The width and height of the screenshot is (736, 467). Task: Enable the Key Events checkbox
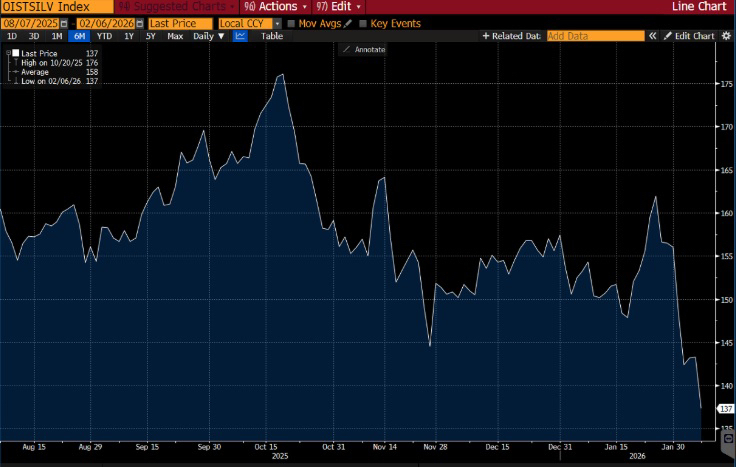[363, 23]
